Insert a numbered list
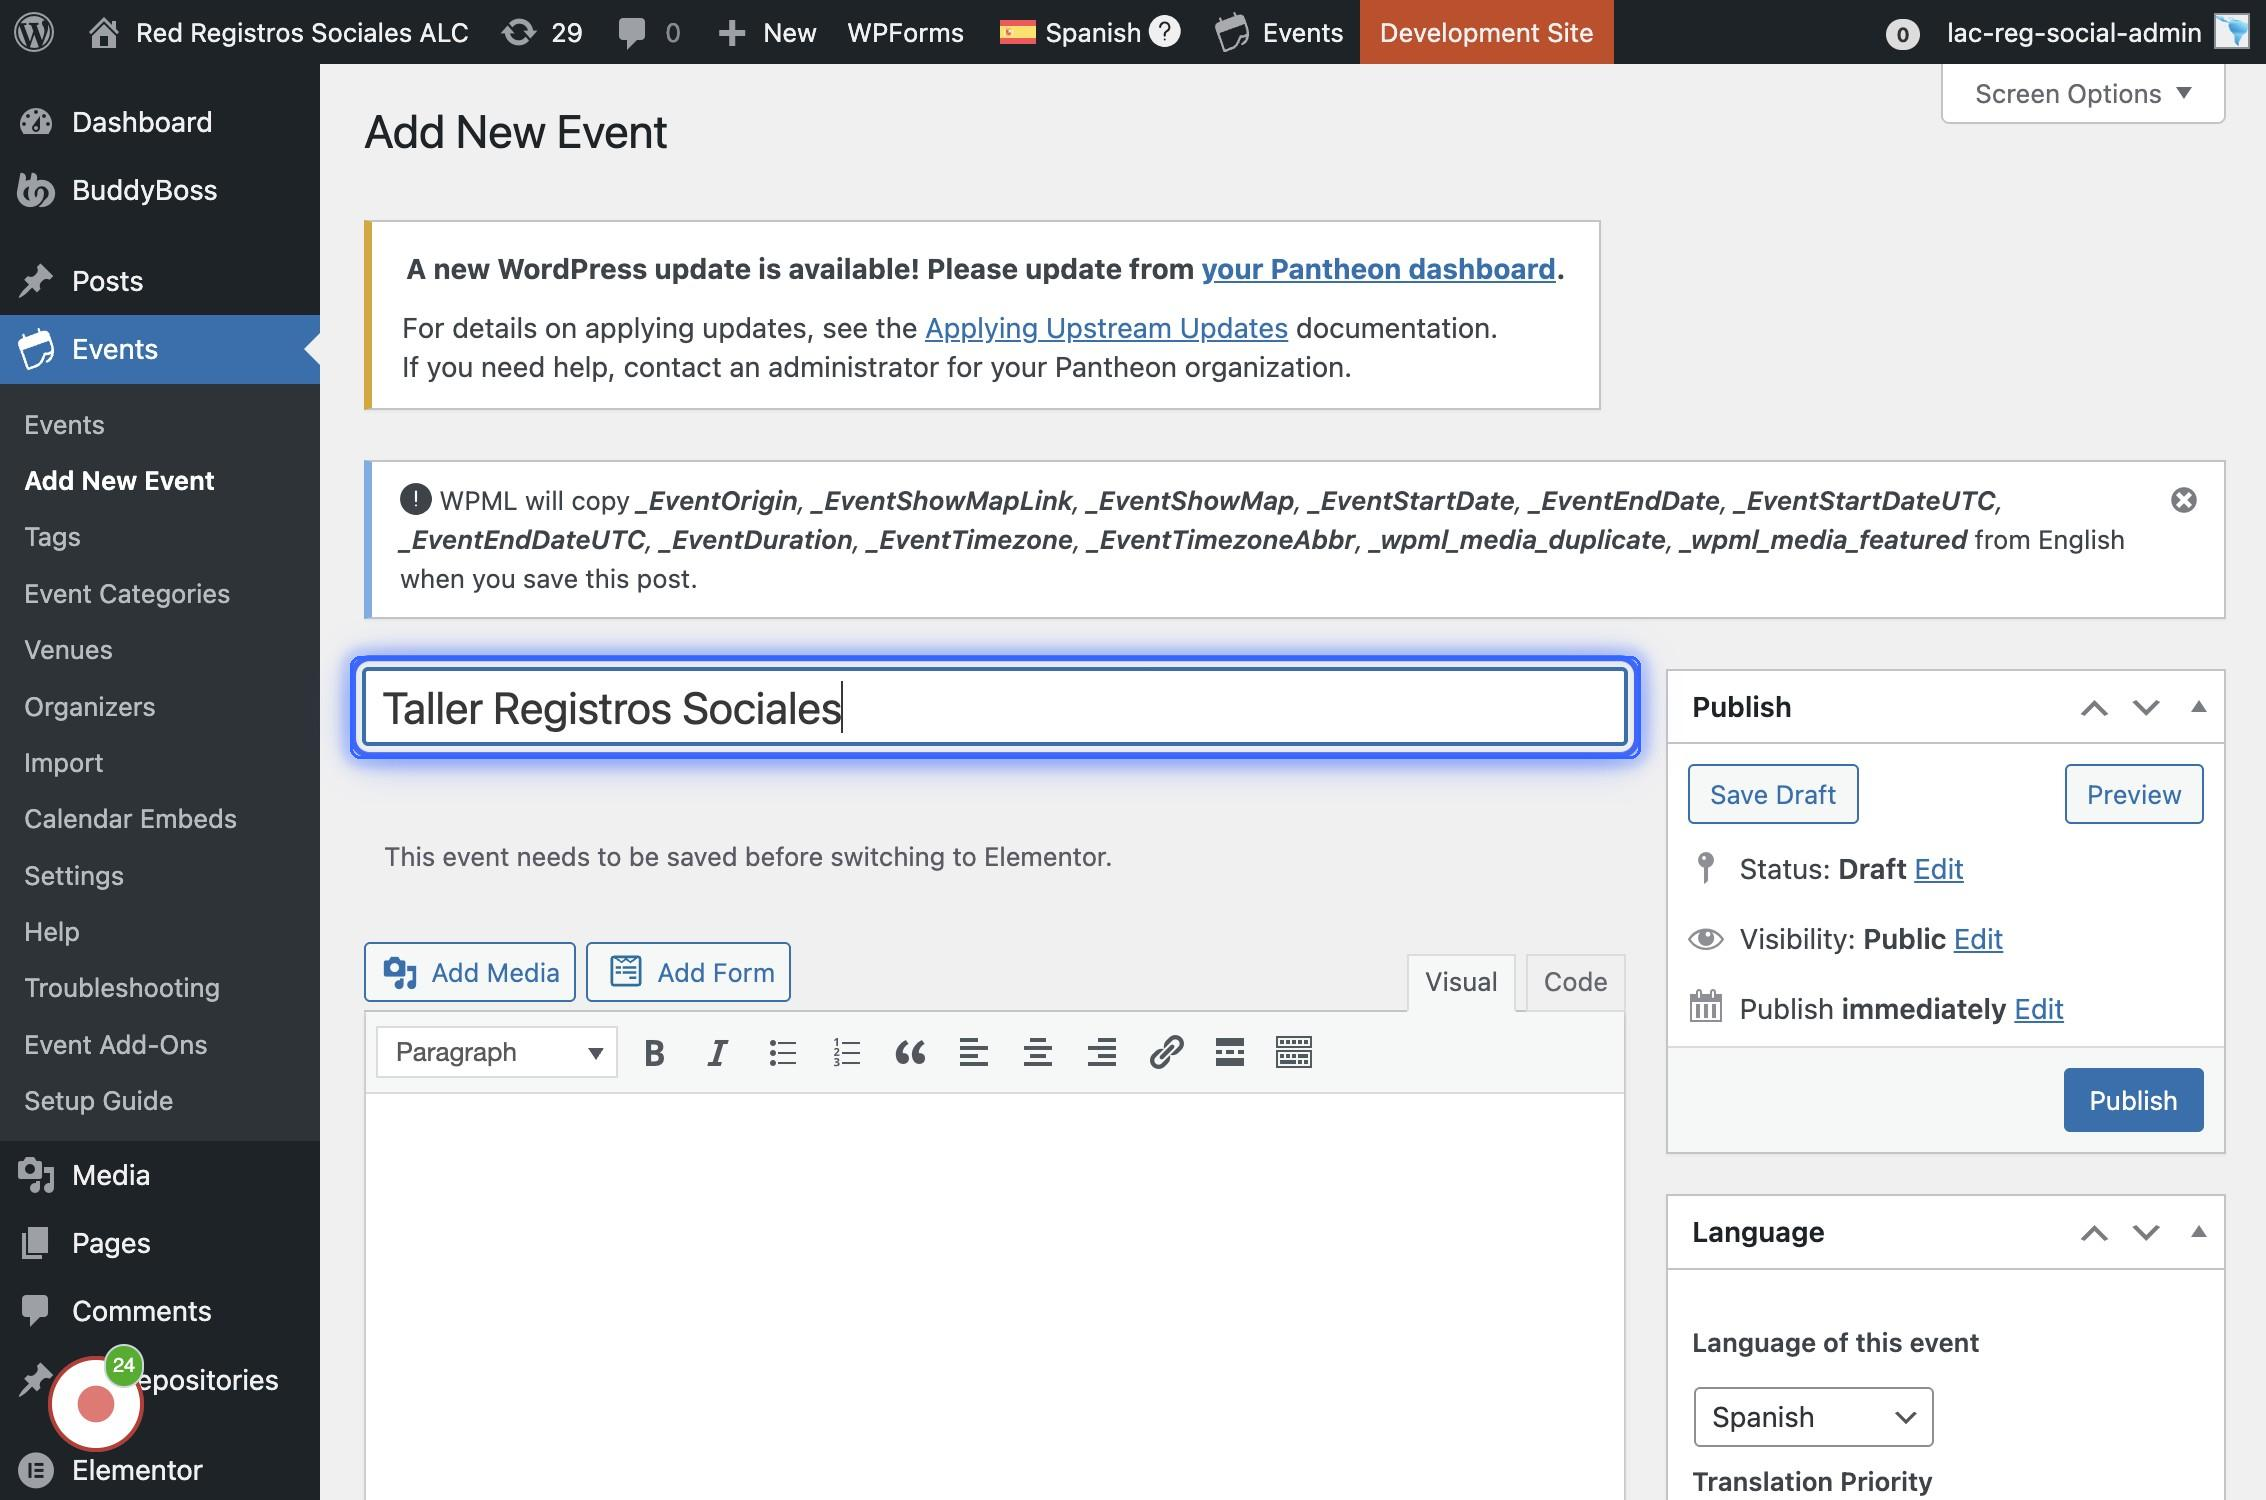Screen dimensions: 2266x1500 [846, 1052]
